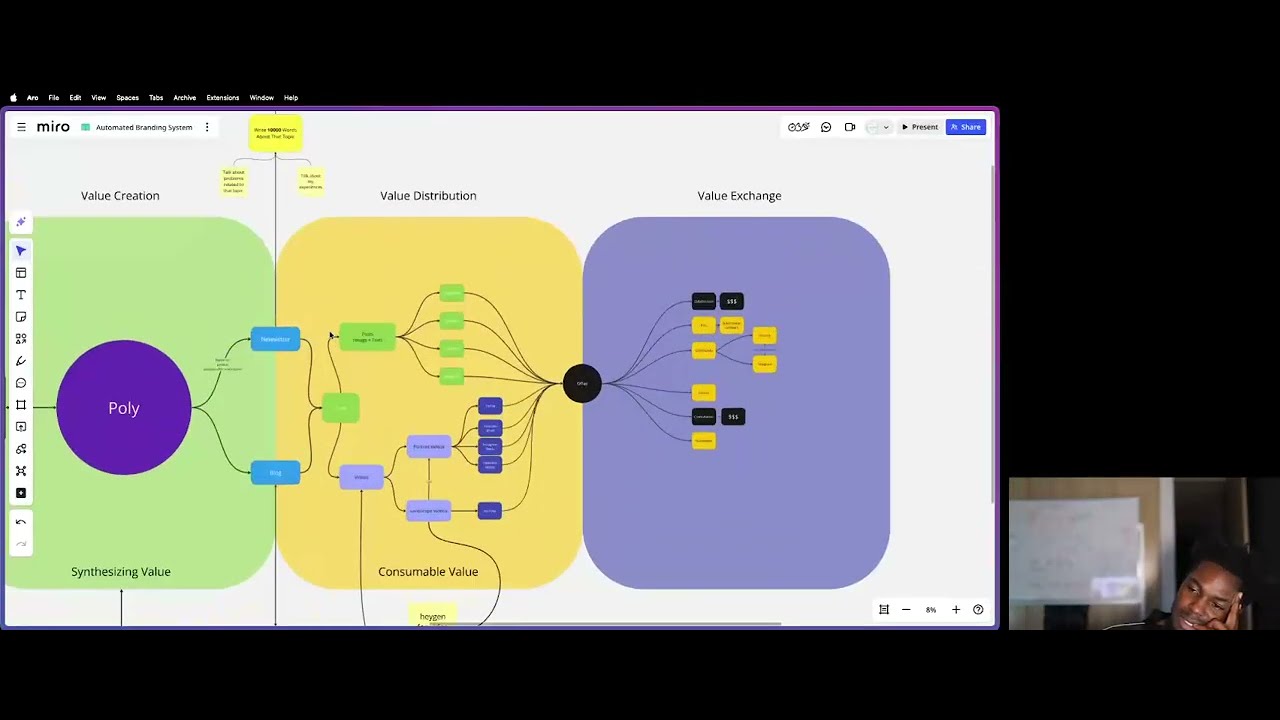Click the Value Exchange heading
1280x720 pixels.
coord(740,196)
